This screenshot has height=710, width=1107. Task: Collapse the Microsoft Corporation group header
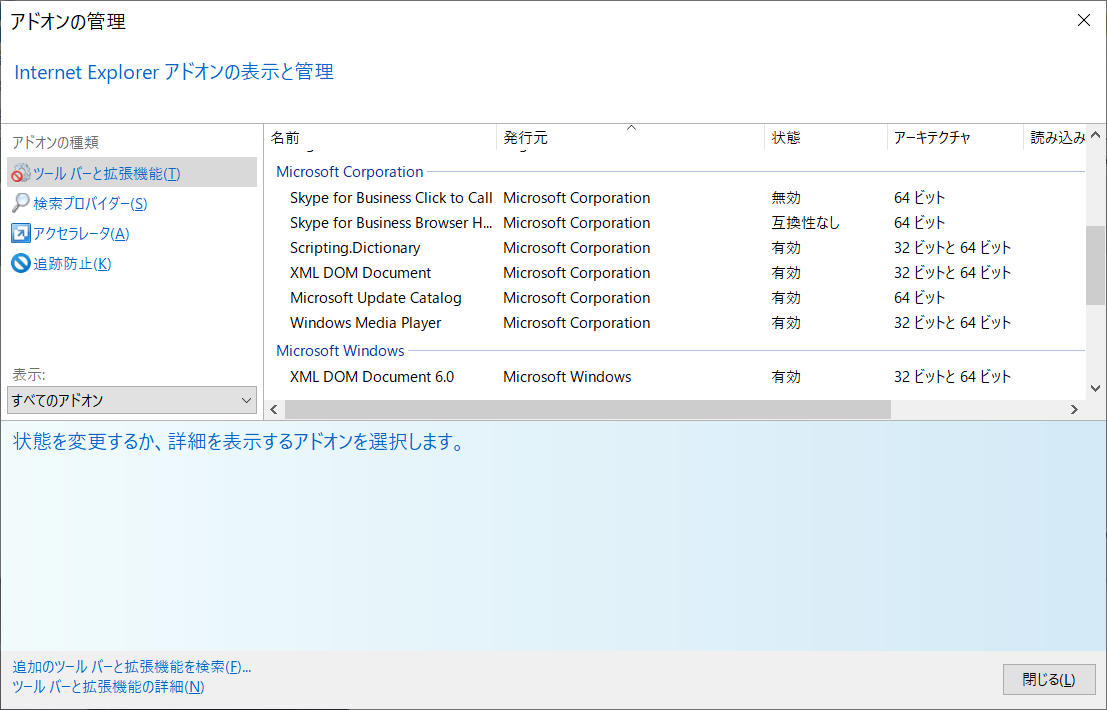point(349,172)
